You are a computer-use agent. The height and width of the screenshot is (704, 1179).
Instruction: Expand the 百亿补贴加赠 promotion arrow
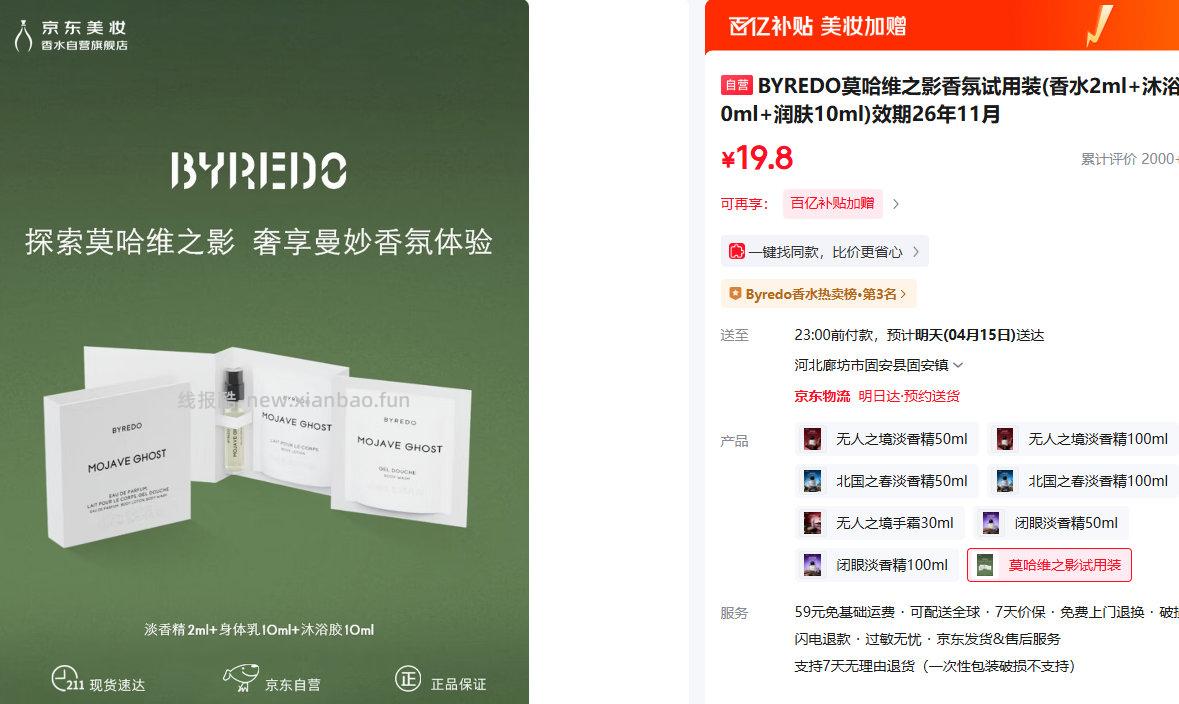(896, 204)
